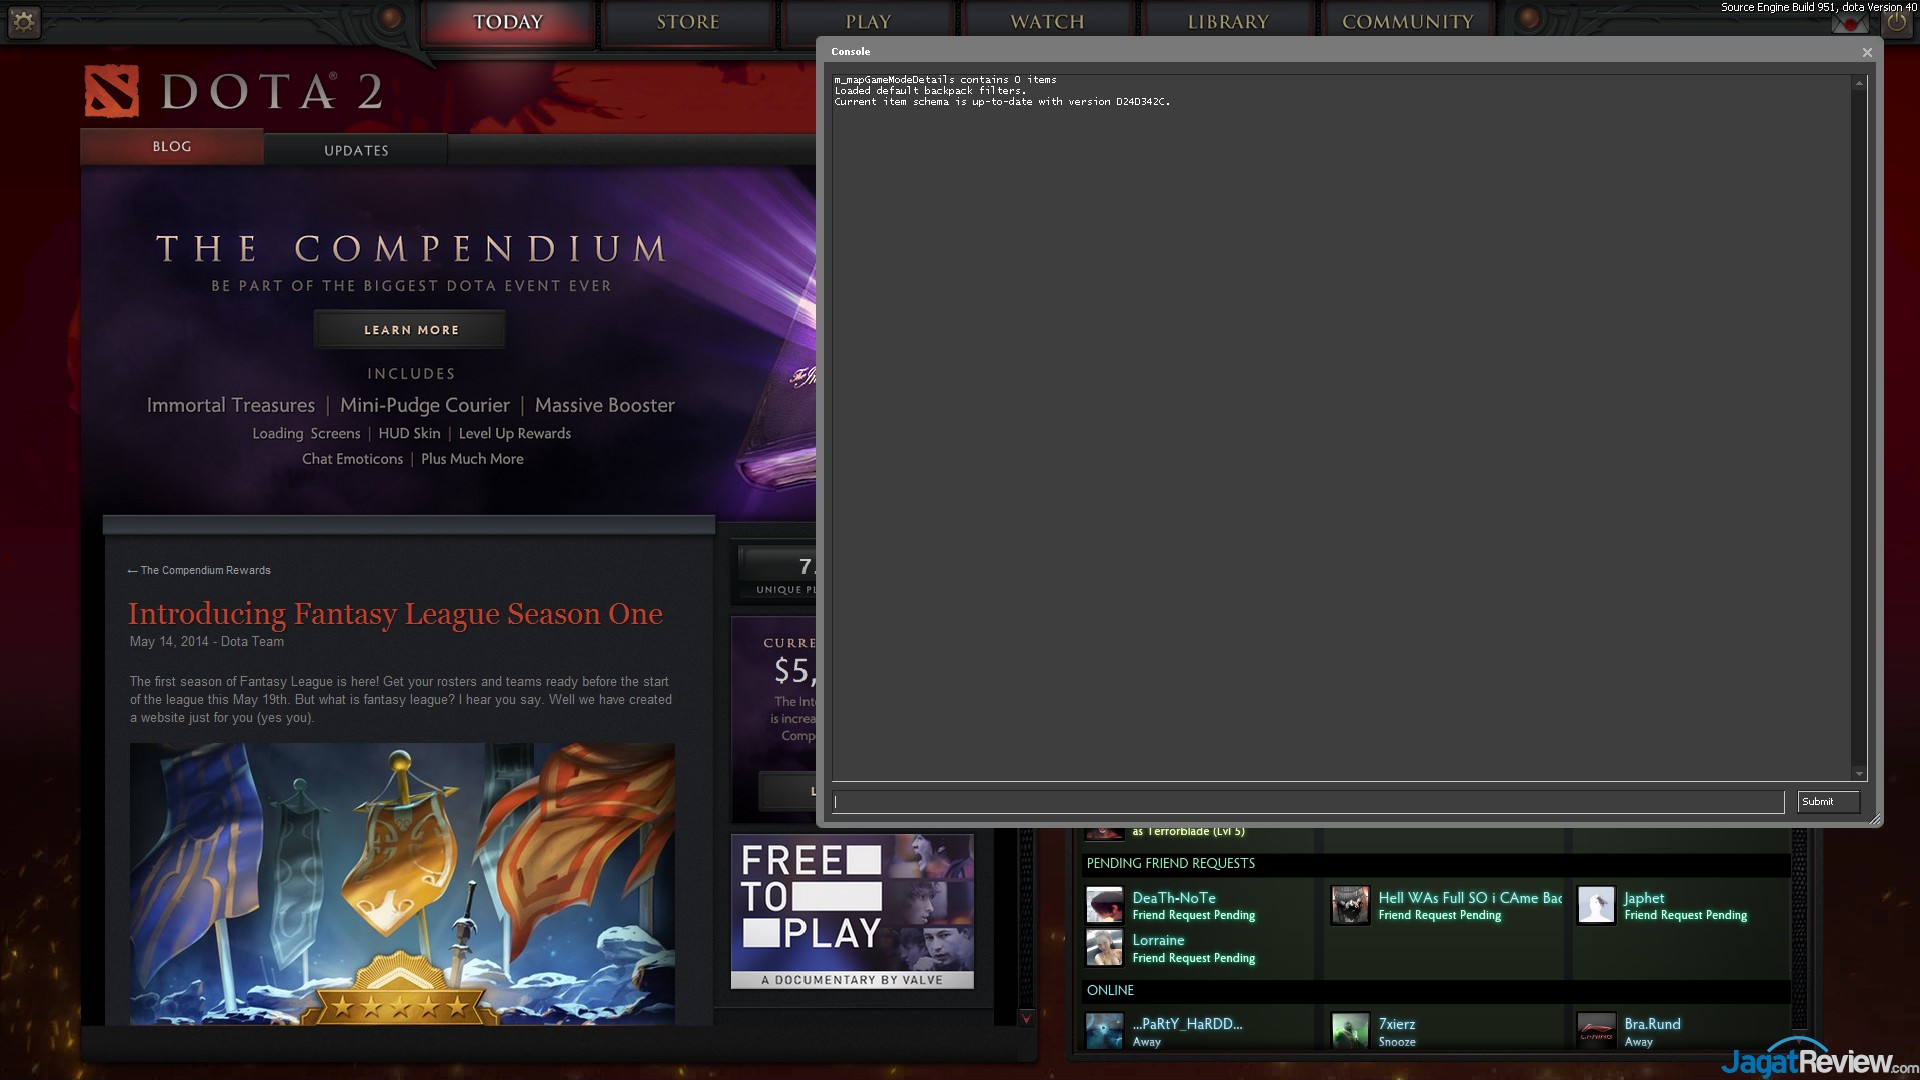The width and height of the screenshot is (1920, 1080).
Task: Open Japhet's avatar
Action: (x=1596, y=905)
